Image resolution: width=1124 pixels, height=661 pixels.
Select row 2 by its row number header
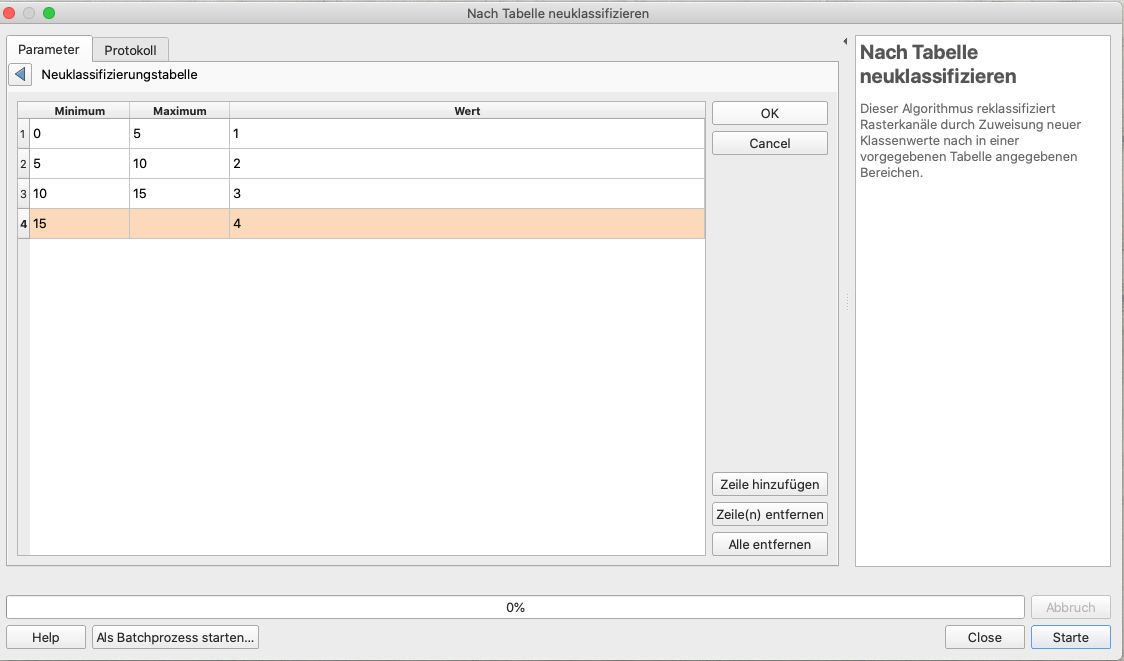23,164
